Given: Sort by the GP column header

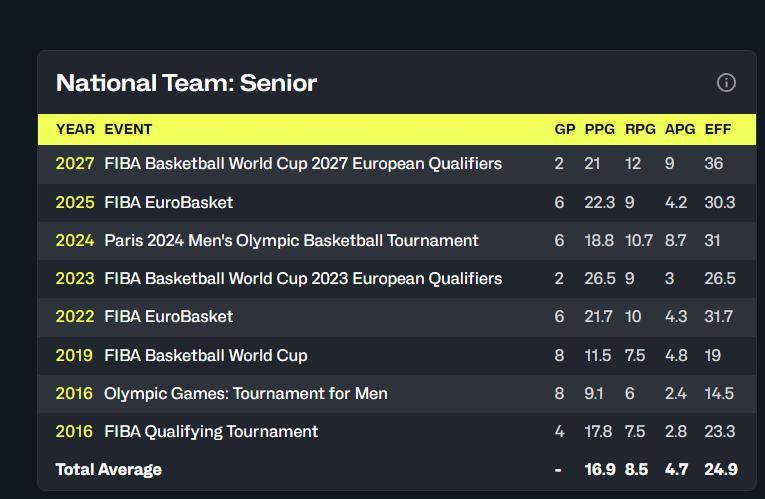Looking at the screenshot, I should pos(564,129).
